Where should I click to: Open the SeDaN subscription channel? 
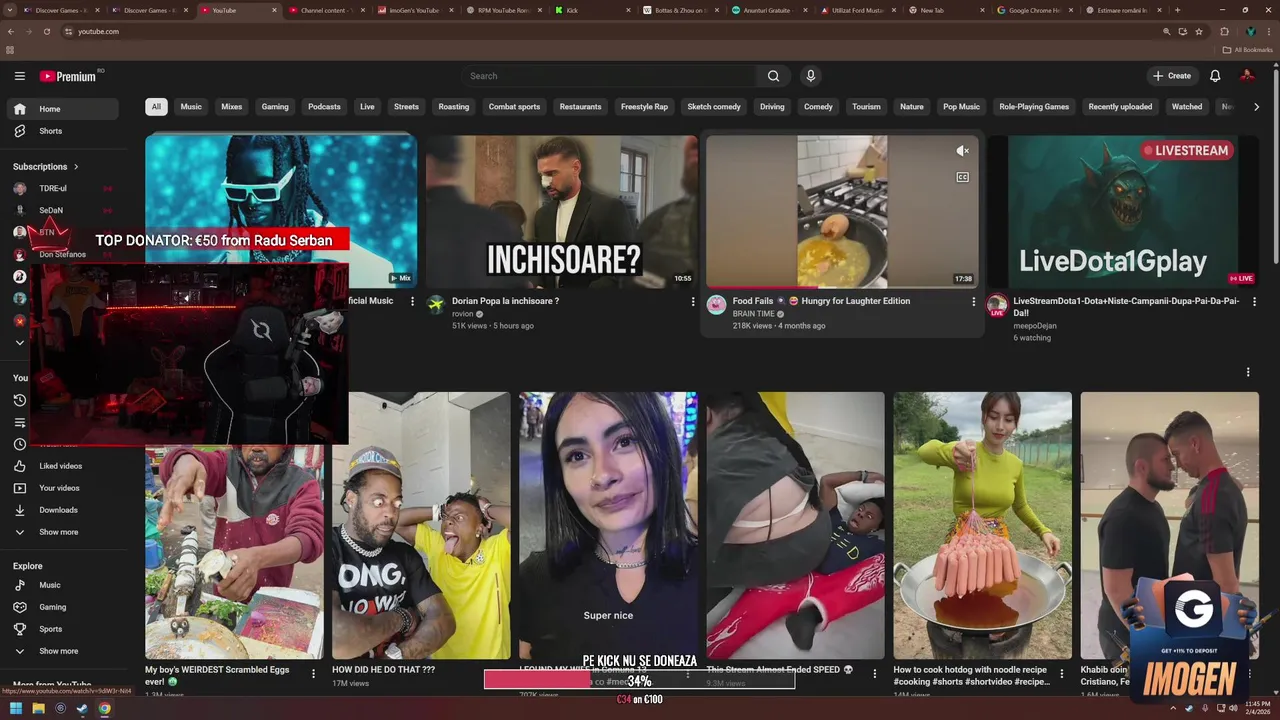pos(62,210)
